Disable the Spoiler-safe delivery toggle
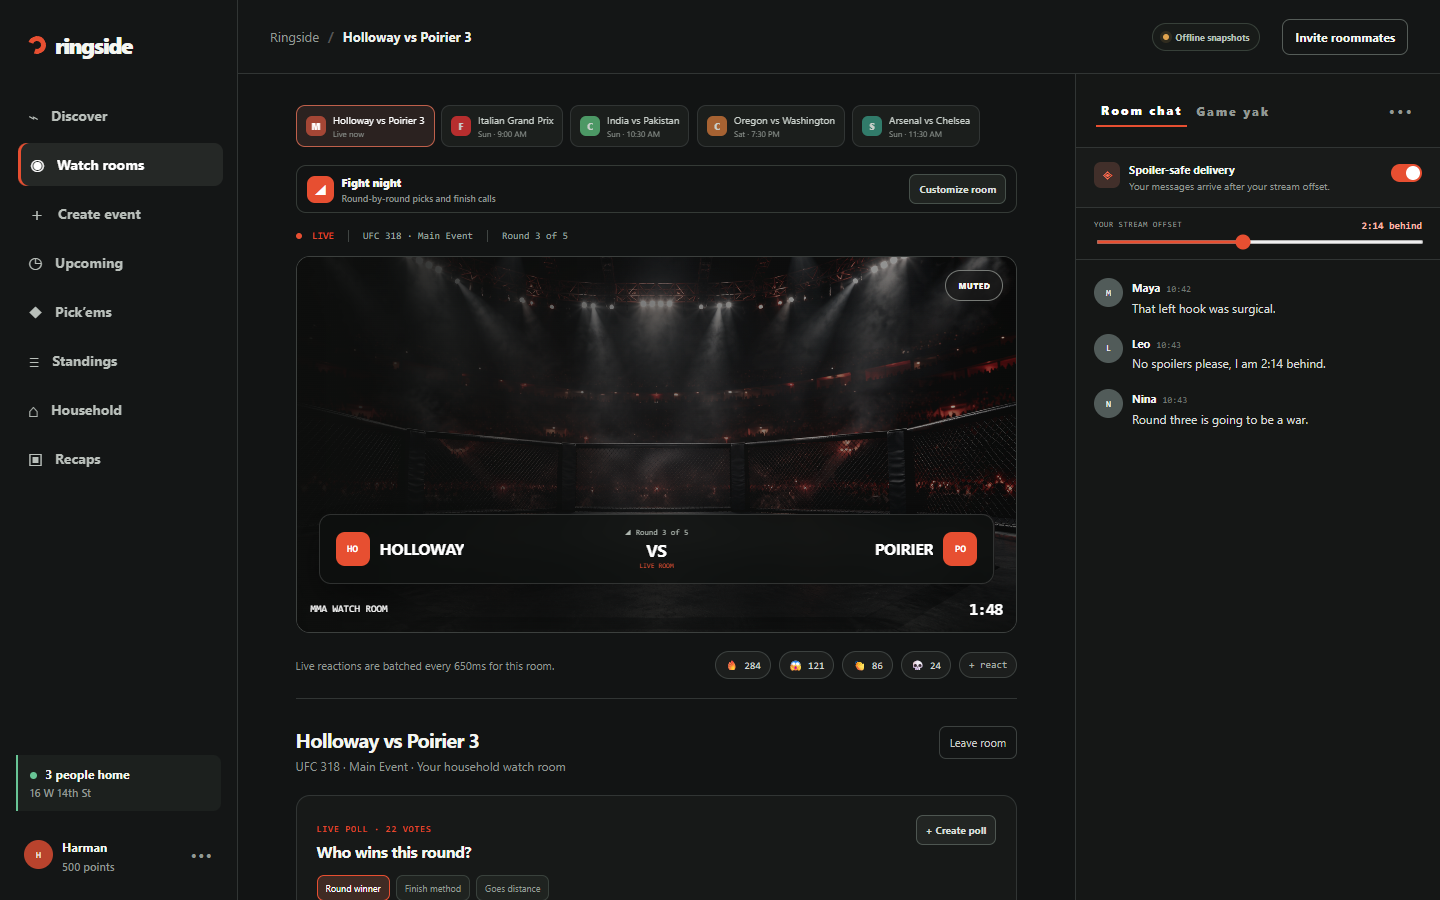 pyautogui.click(x=1406, y=173)
